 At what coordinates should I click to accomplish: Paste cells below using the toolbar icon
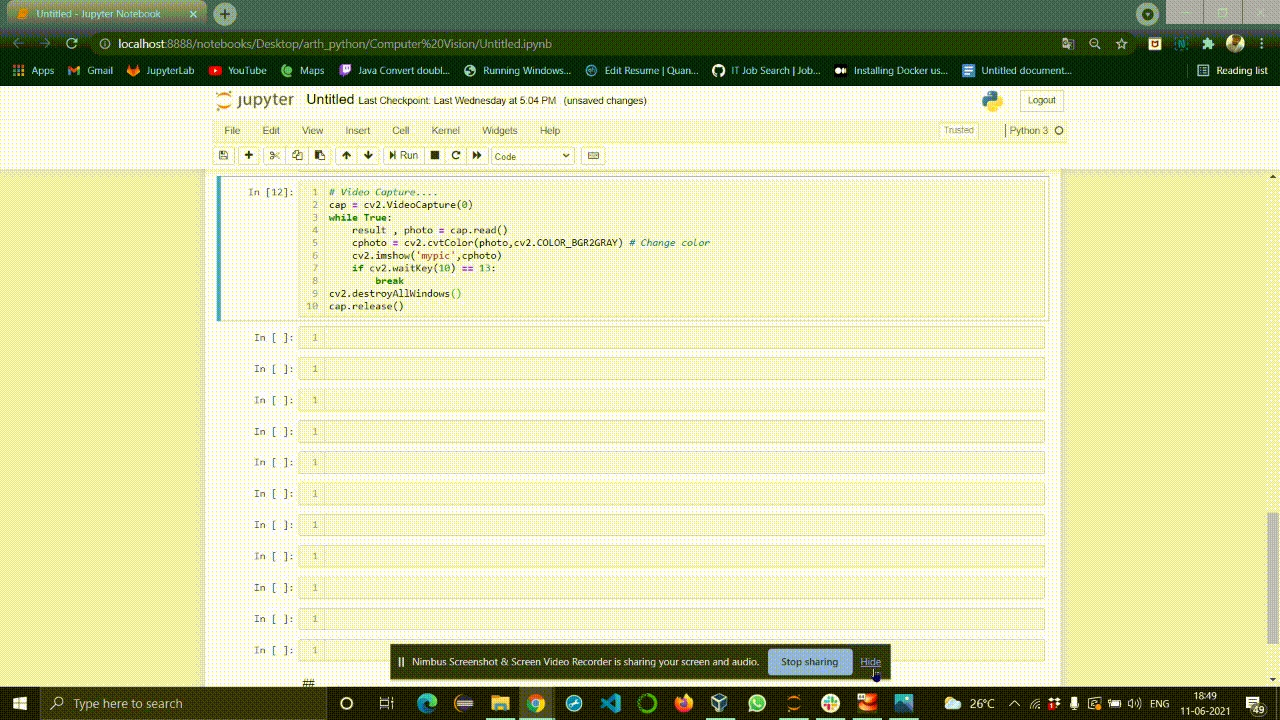tap(320, 156)
